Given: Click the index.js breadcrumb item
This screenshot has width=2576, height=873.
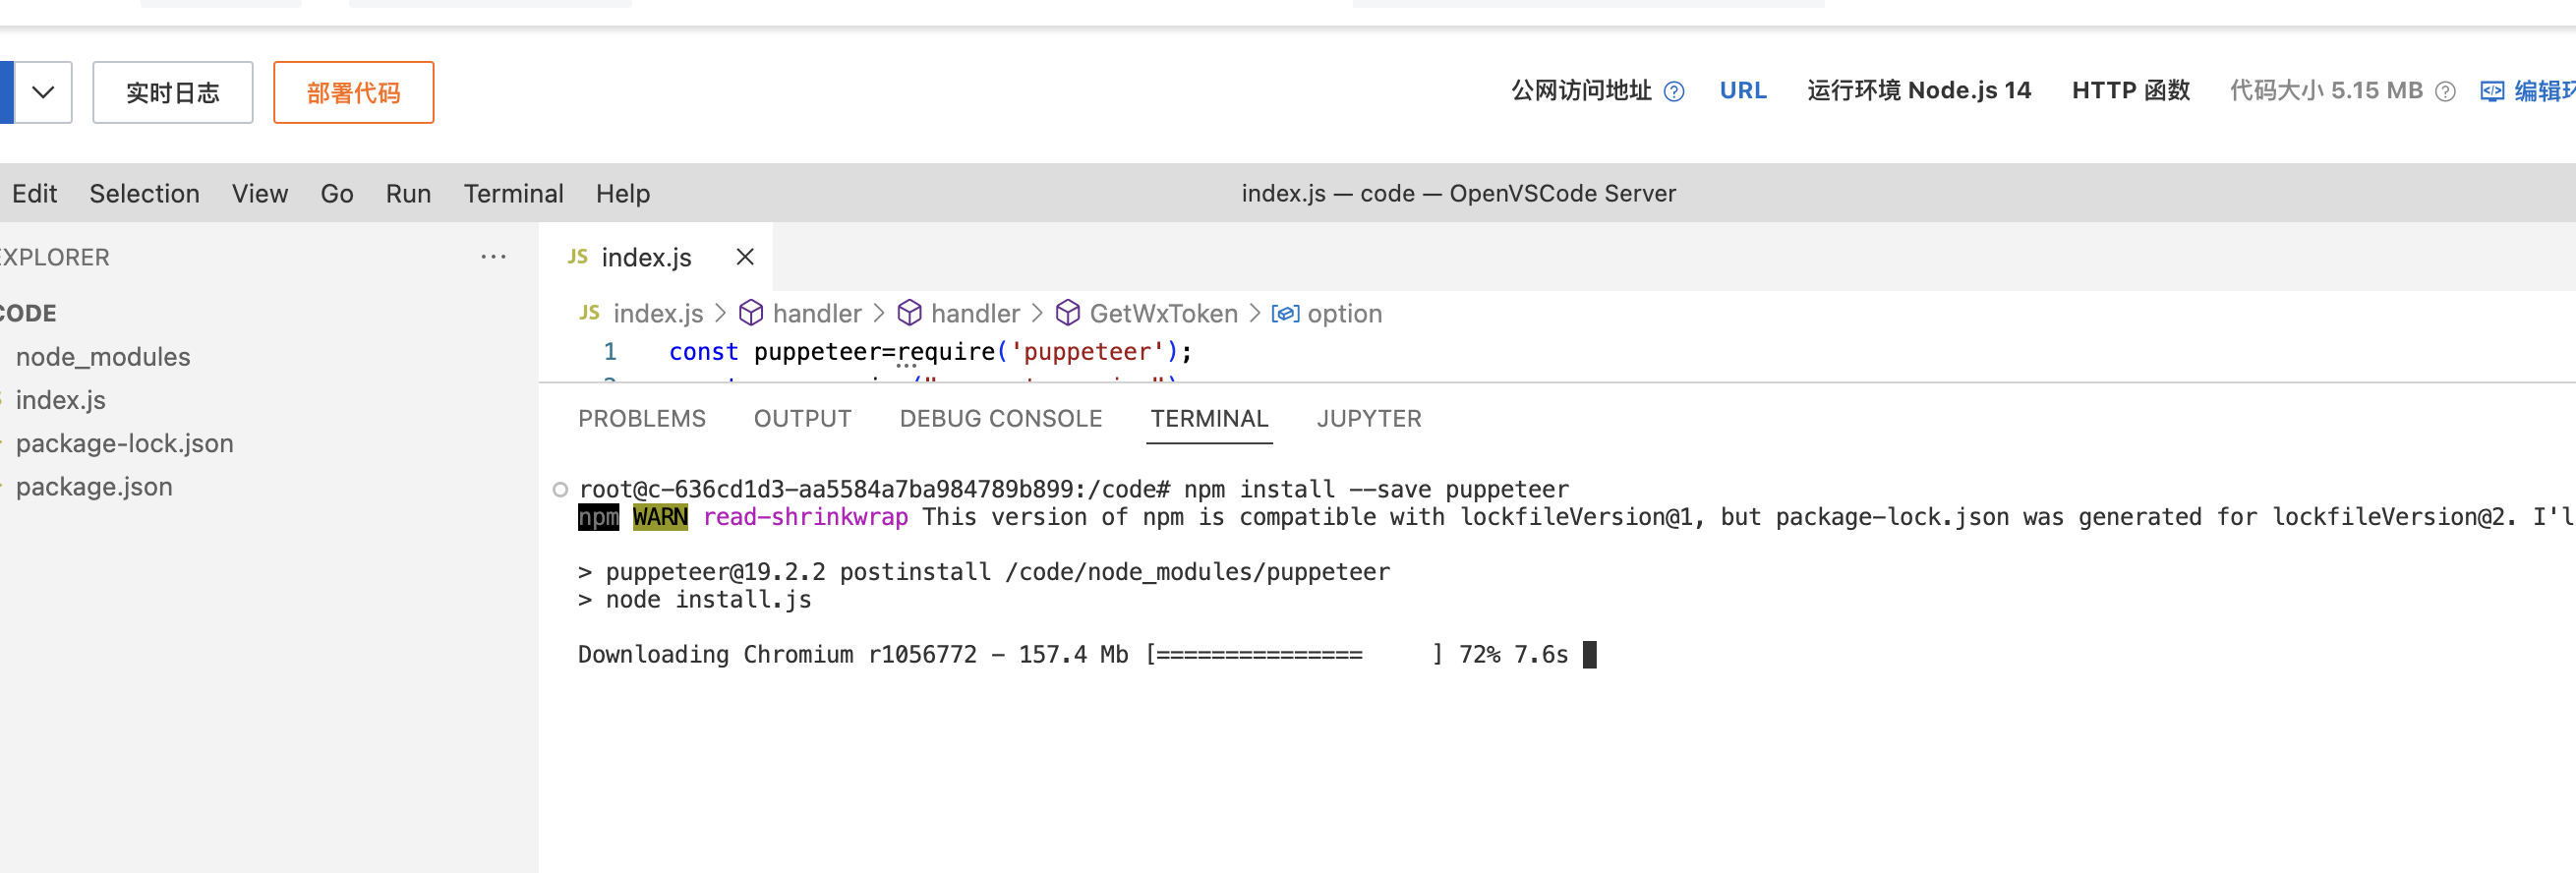Looking at the screenshot, I should click(x=658, y=313).
